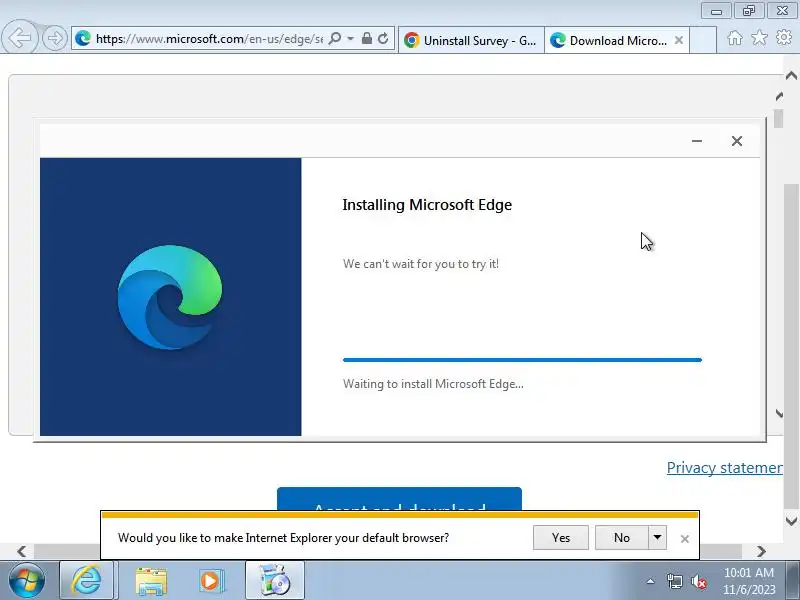Viewport: 800px width, 600px height.
Task: Expand the No button dropdown arrow
Action: (658, 538)
